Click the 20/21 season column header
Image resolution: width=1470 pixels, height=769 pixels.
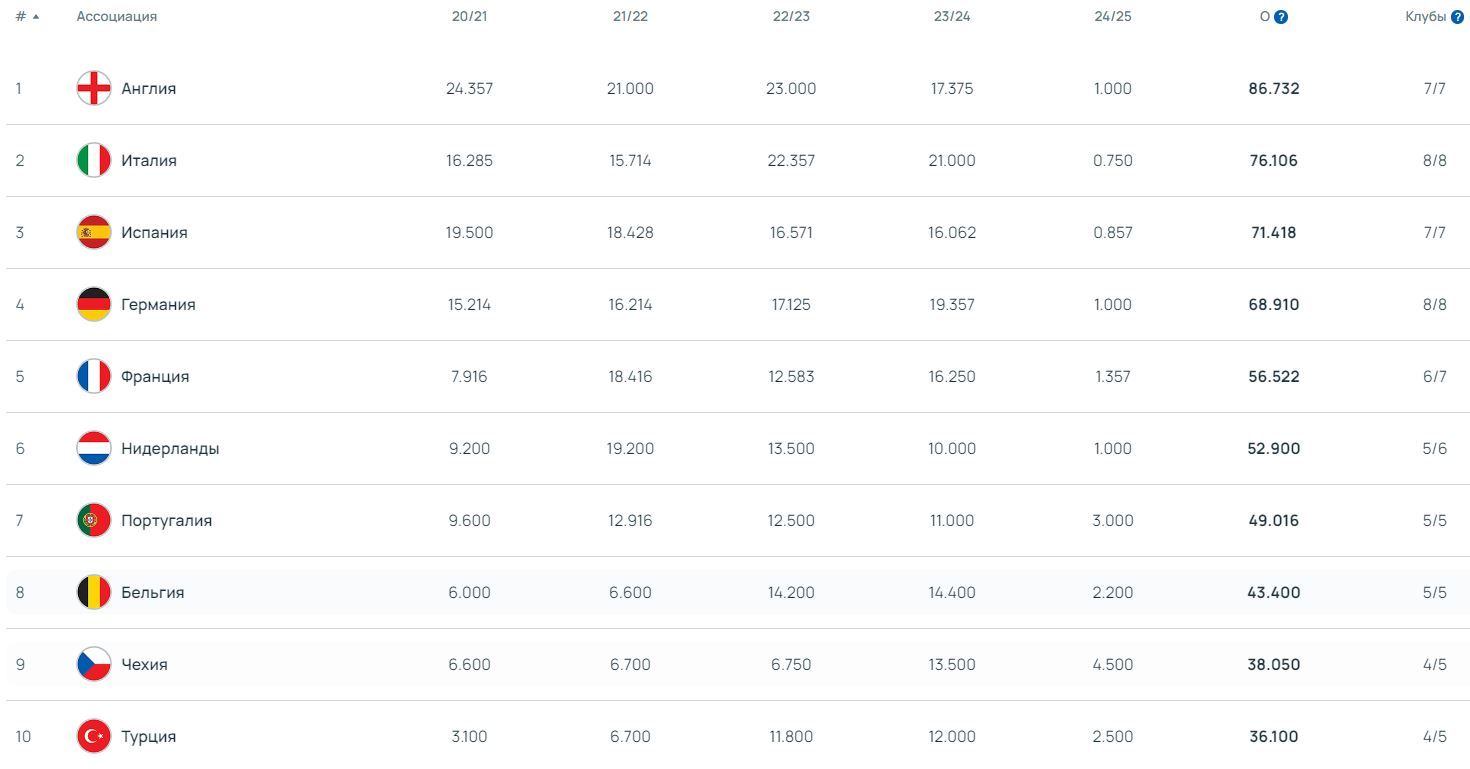[x=469, y=17]
